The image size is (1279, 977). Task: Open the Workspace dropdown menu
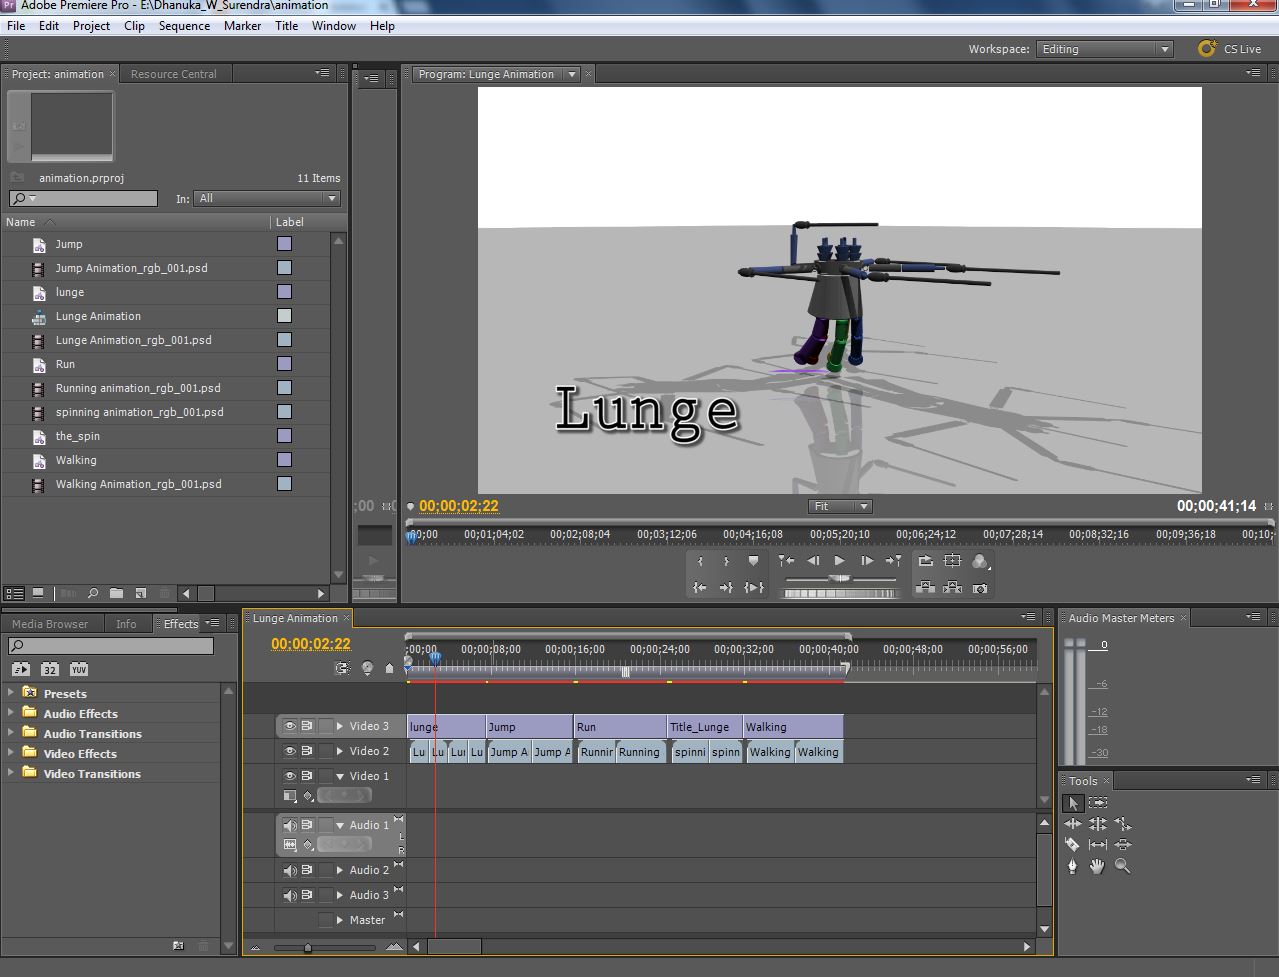[1104, 47]
